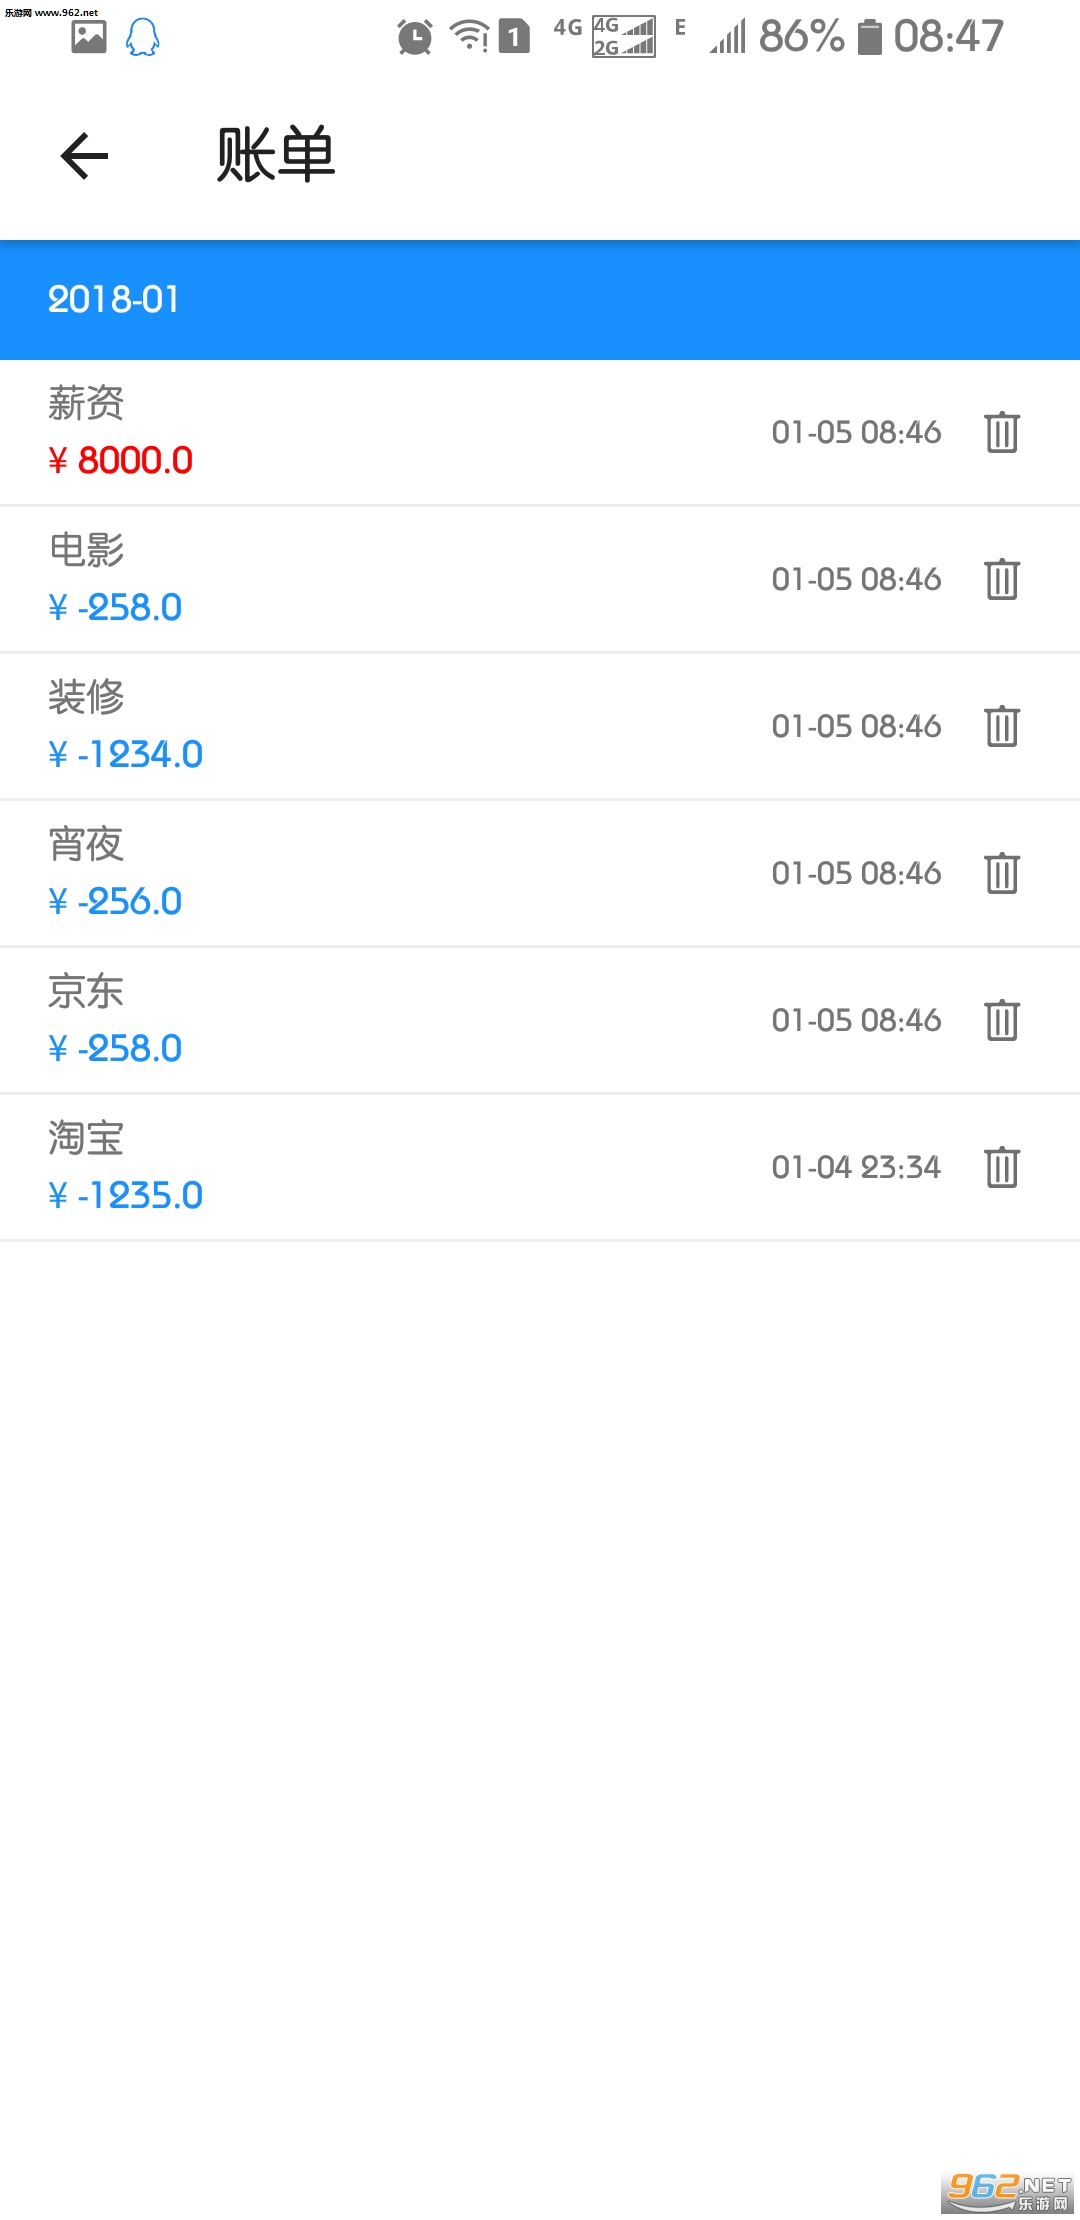Tap the QQ penguin notification icon
The image size is (1080, 2220).
click(x=142, y=38)
